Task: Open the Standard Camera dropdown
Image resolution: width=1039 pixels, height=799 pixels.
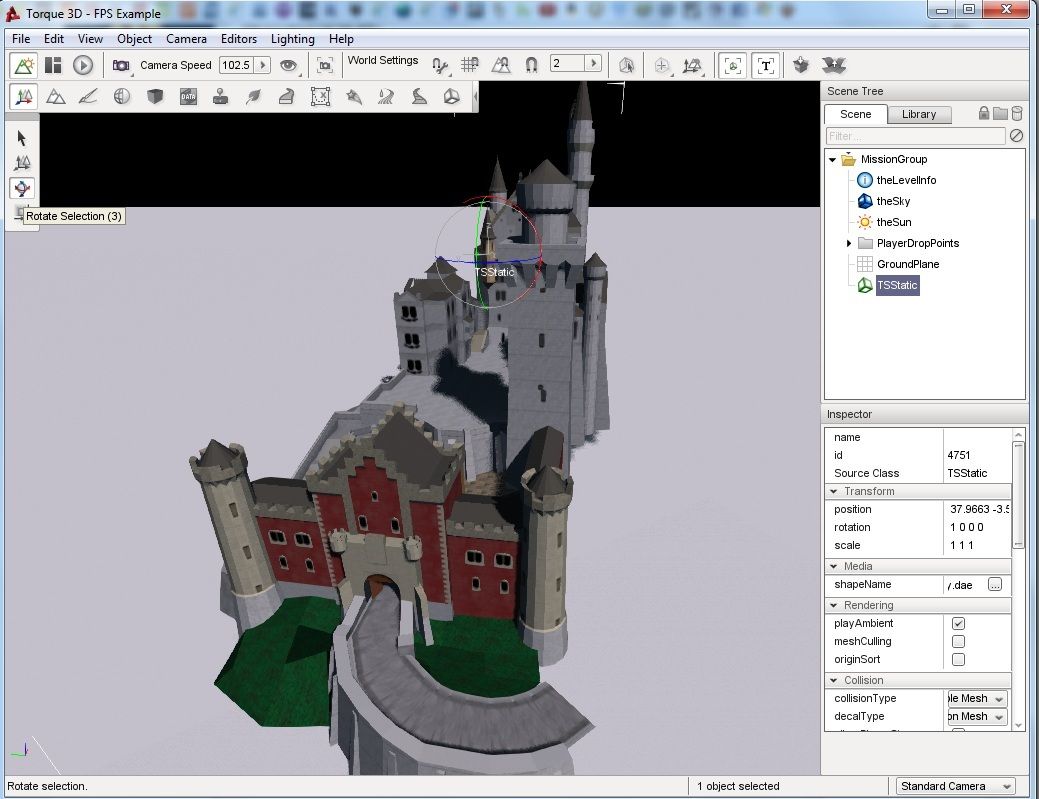Action: (x=956, y=786)
